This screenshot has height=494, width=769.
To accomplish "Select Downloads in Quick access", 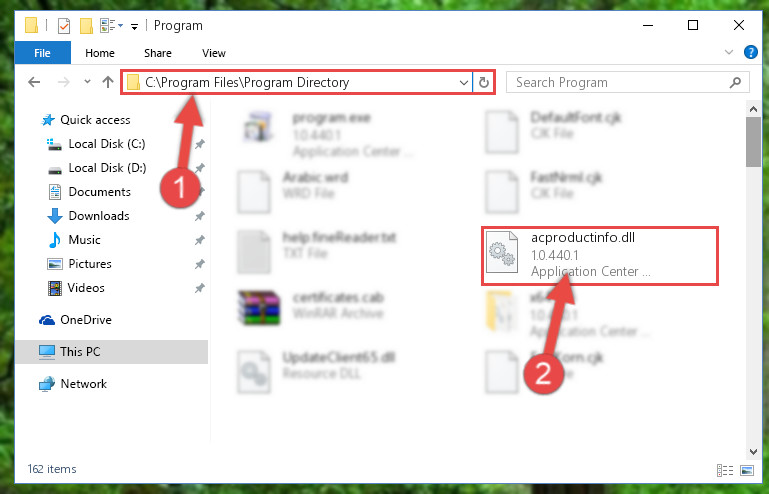I will point(99,216).
